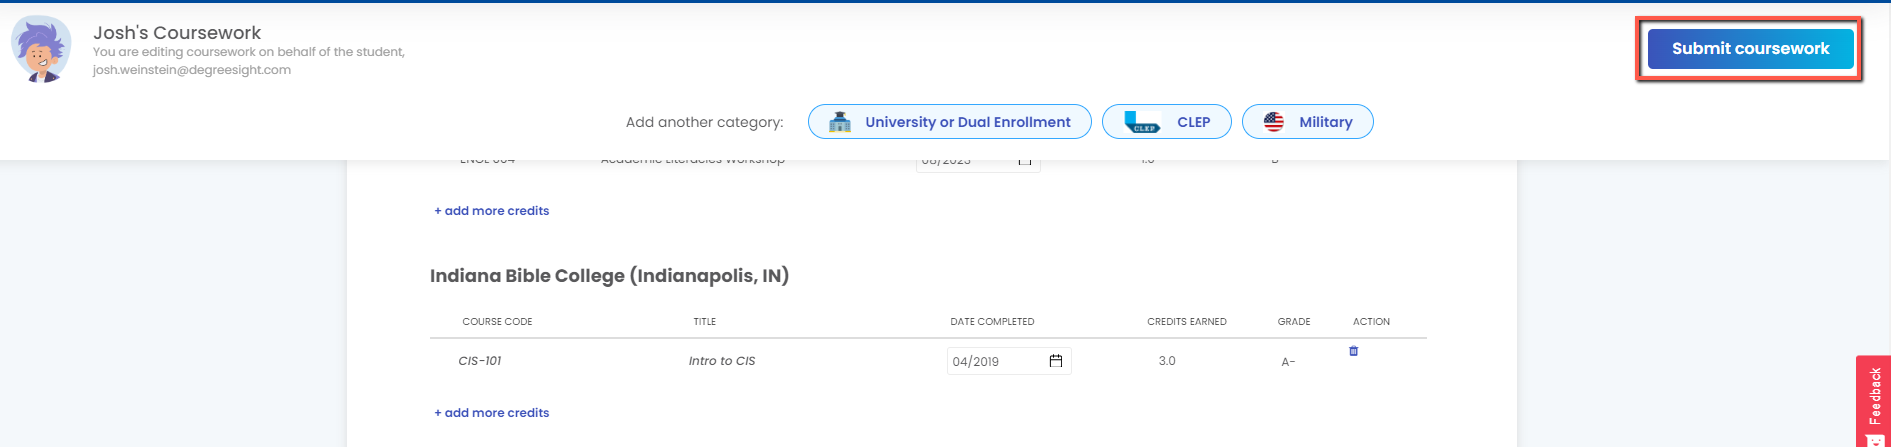
Task: Click the smiley icon below Feedback
Action: pyautogui.click(x=1875, y=440)
